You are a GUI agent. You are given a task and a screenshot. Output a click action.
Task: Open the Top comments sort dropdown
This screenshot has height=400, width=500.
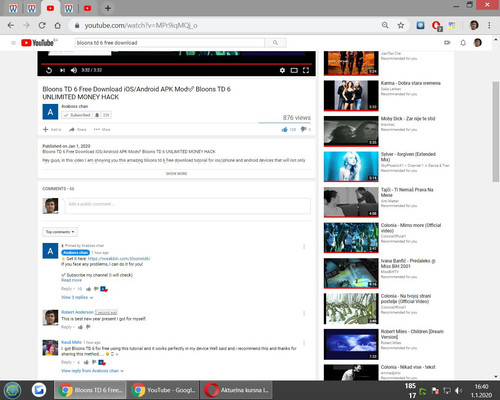coord(60,232)
